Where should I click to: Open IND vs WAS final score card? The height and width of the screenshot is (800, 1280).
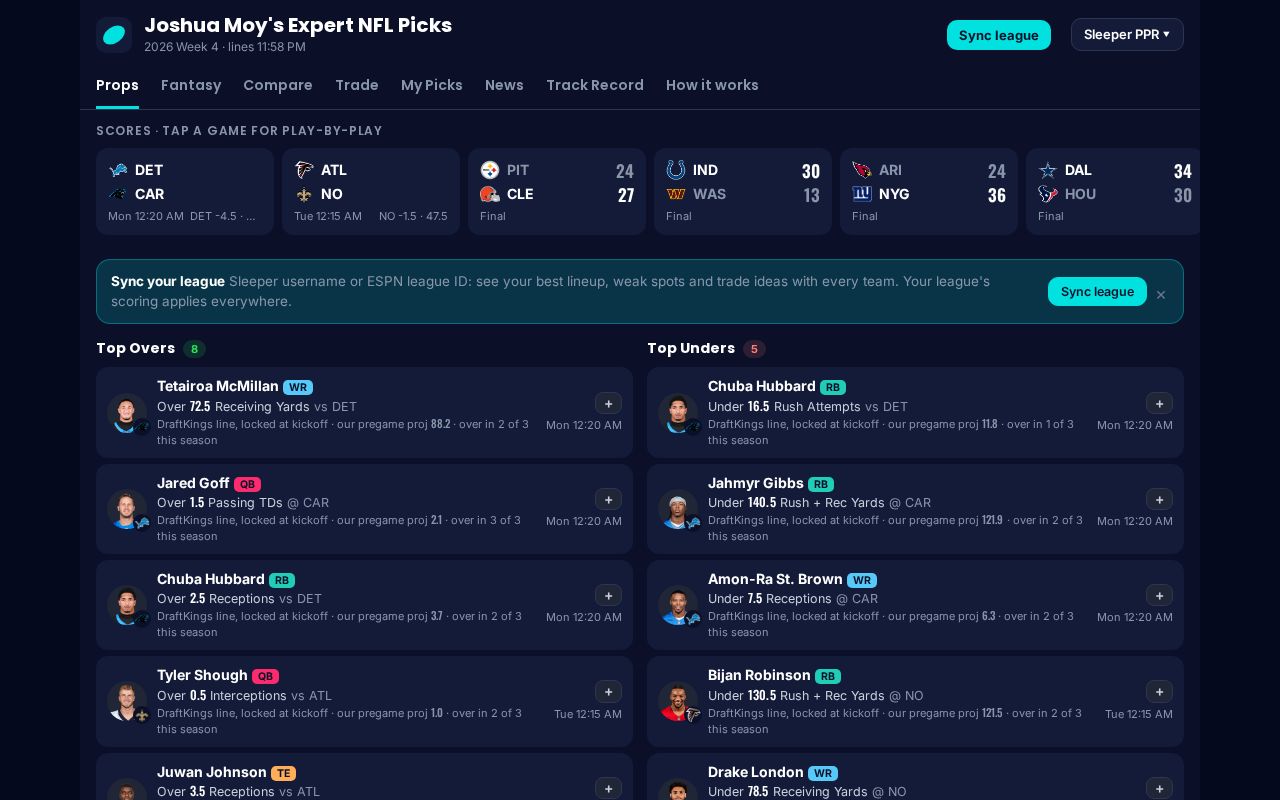743,191
